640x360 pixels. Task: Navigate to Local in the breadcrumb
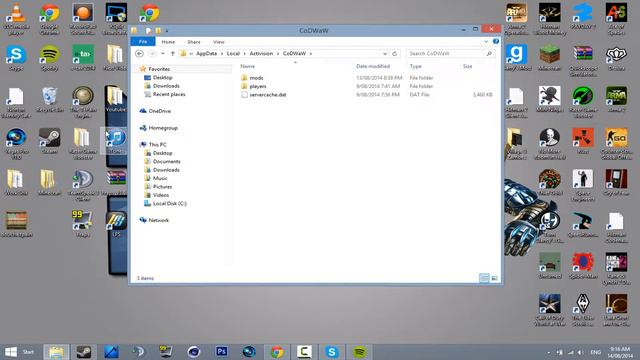tap(233, 53)
